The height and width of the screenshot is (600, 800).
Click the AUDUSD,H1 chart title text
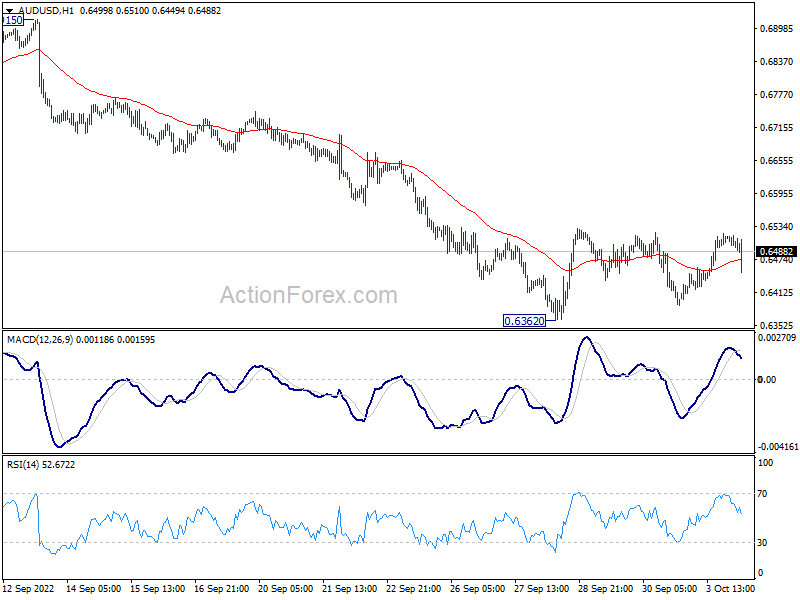[45, 11]
